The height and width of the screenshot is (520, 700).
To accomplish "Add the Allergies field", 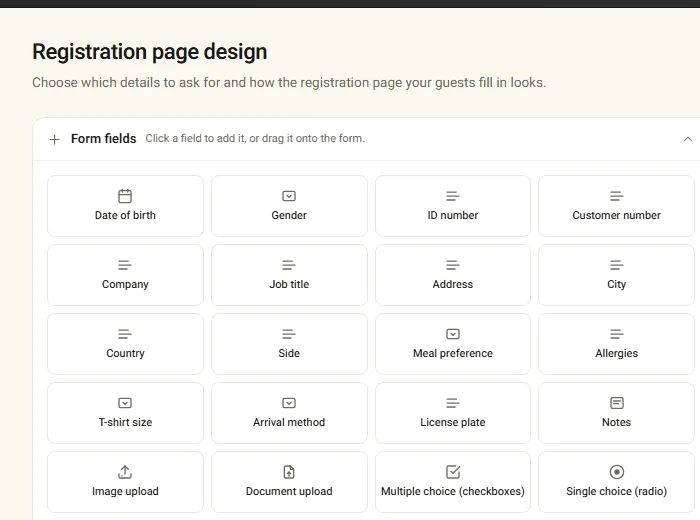I will click(617, 344).
